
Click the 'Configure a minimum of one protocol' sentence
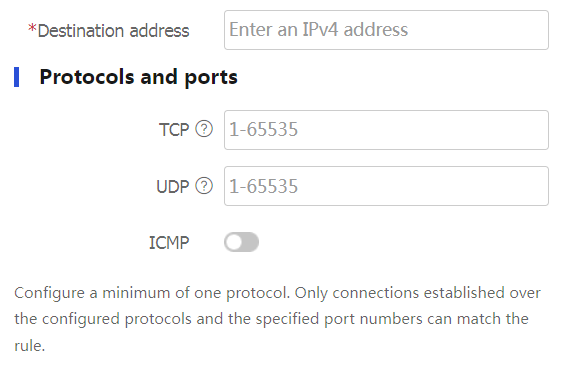click(x=152, y=293)
